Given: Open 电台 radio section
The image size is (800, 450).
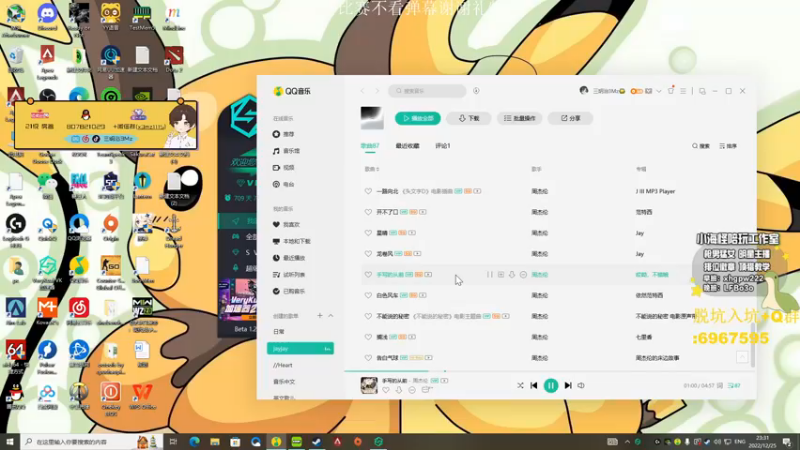Looking at the screenshot, I should (284, 184).
